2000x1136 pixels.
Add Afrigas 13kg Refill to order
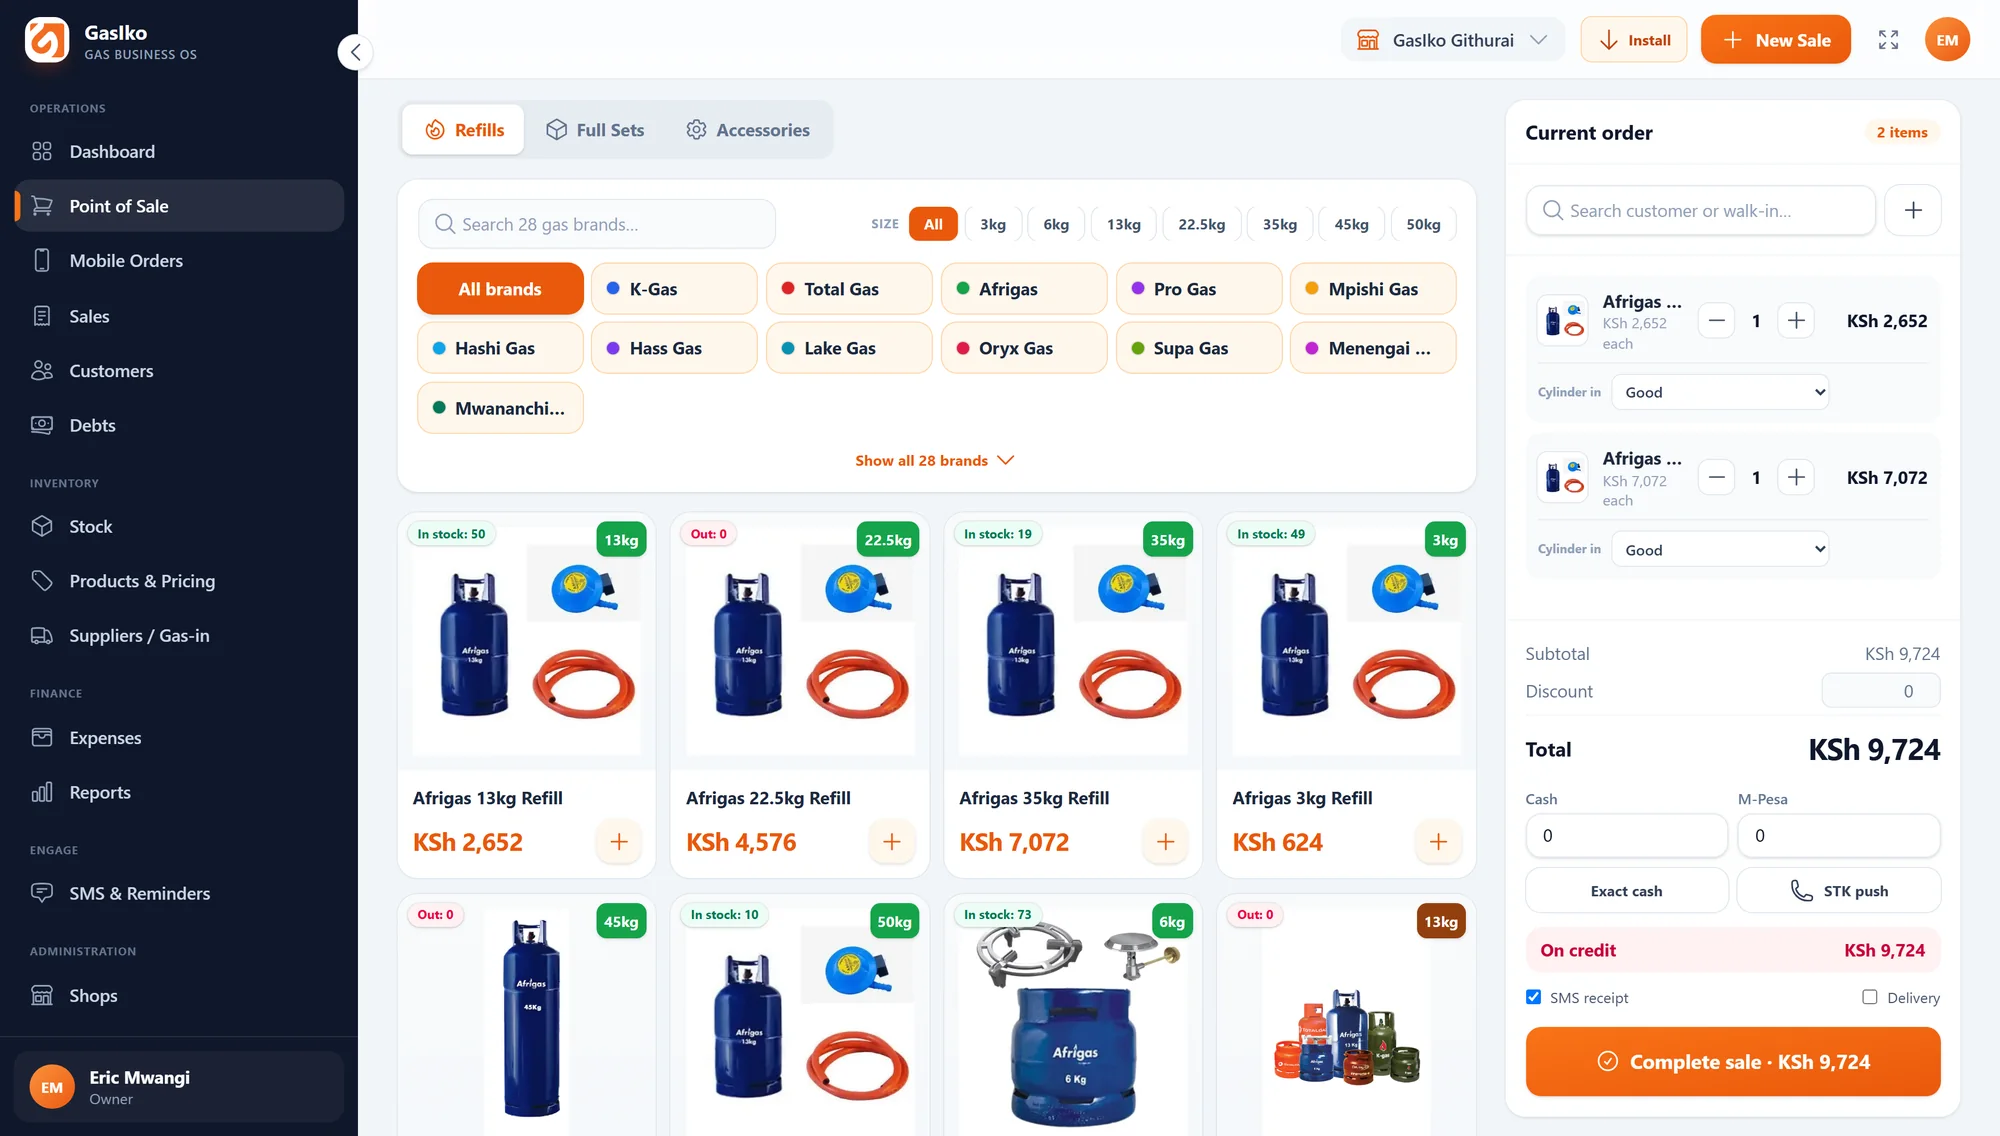click(619, 842)
